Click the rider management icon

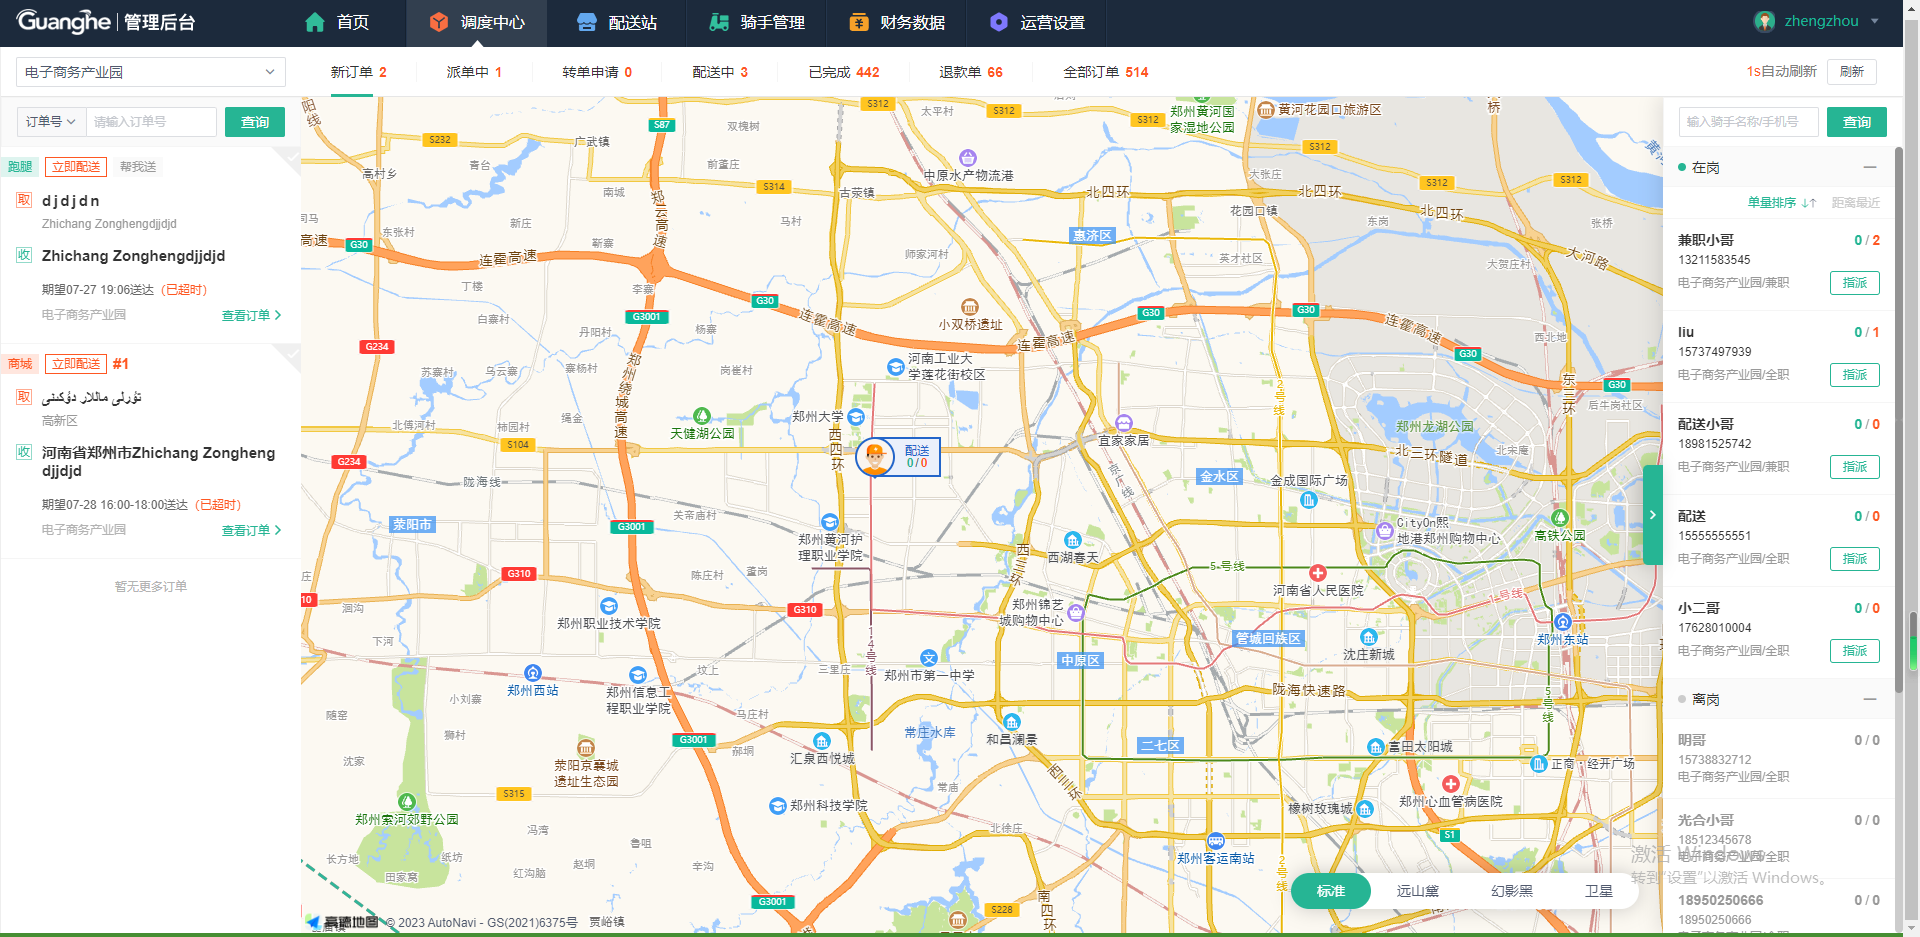(719, 22)
